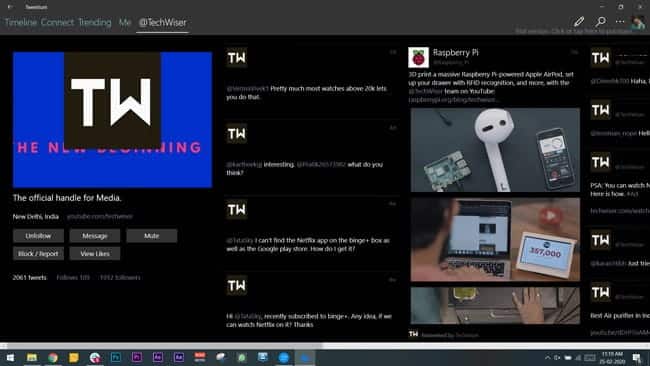Viewport: 650px width, 366px height.
Task: Click the 'PSA: You can watch' tweet text
Action: (620, 189)
